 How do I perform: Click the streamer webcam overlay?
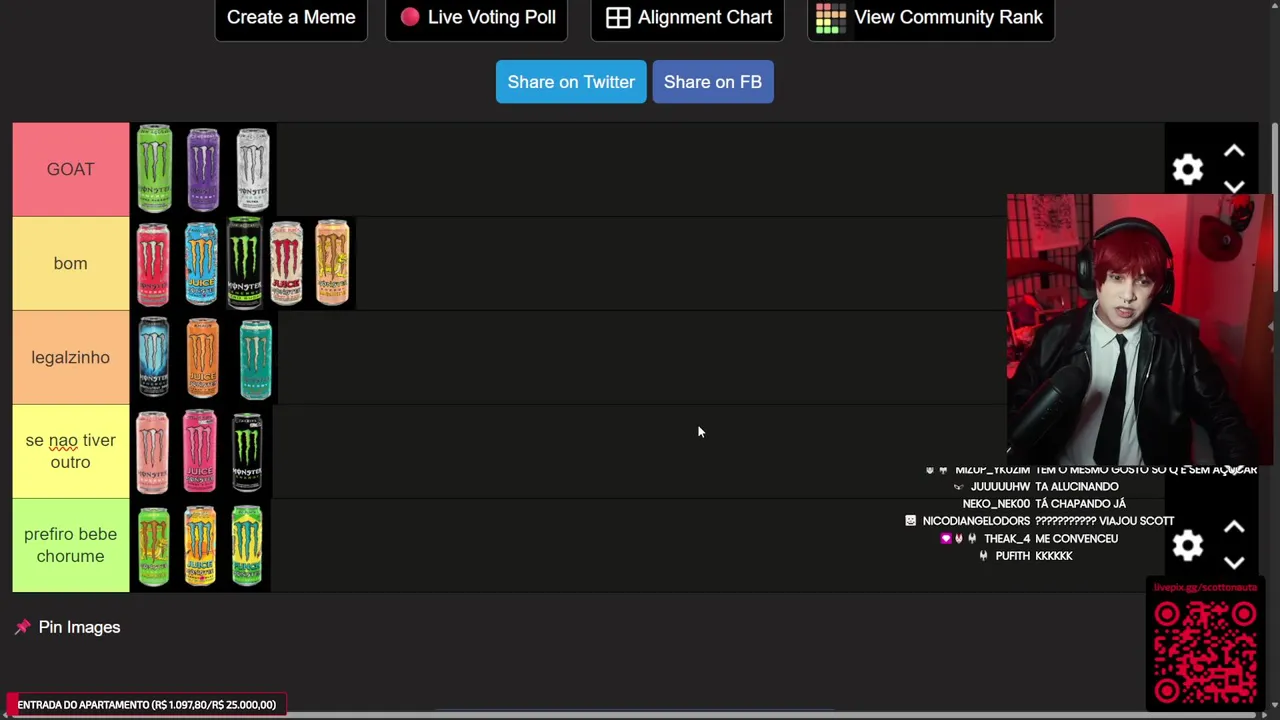[x=1140, y=330]
